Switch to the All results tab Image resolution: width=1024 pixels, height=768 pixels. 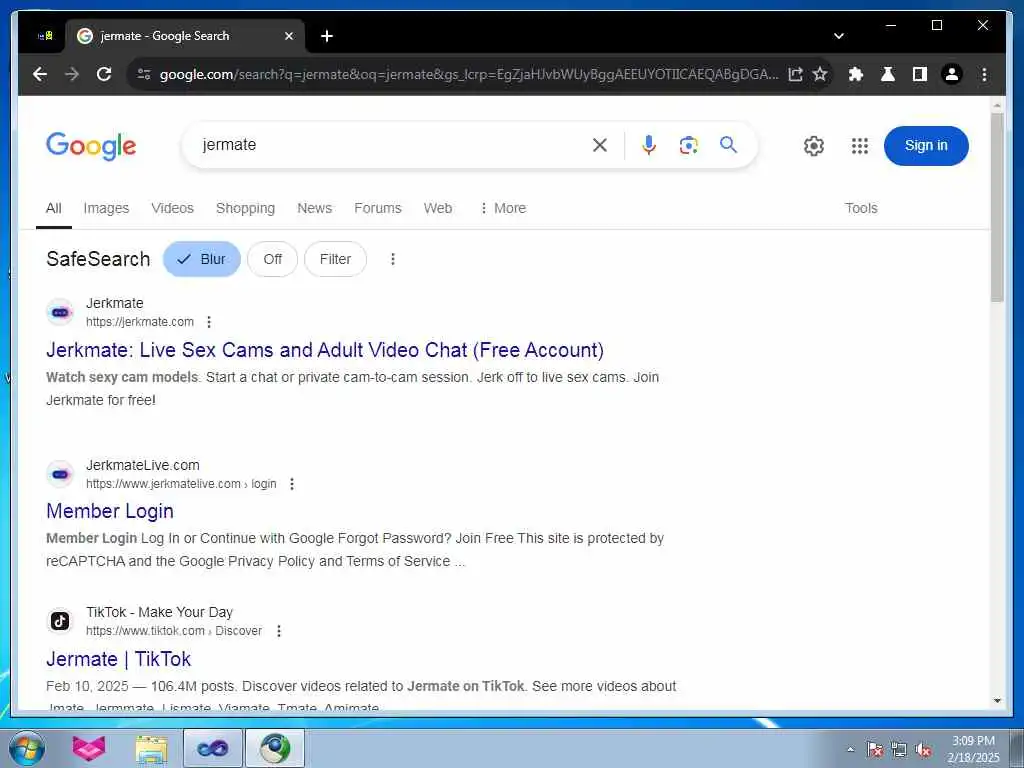click(54, 208)
